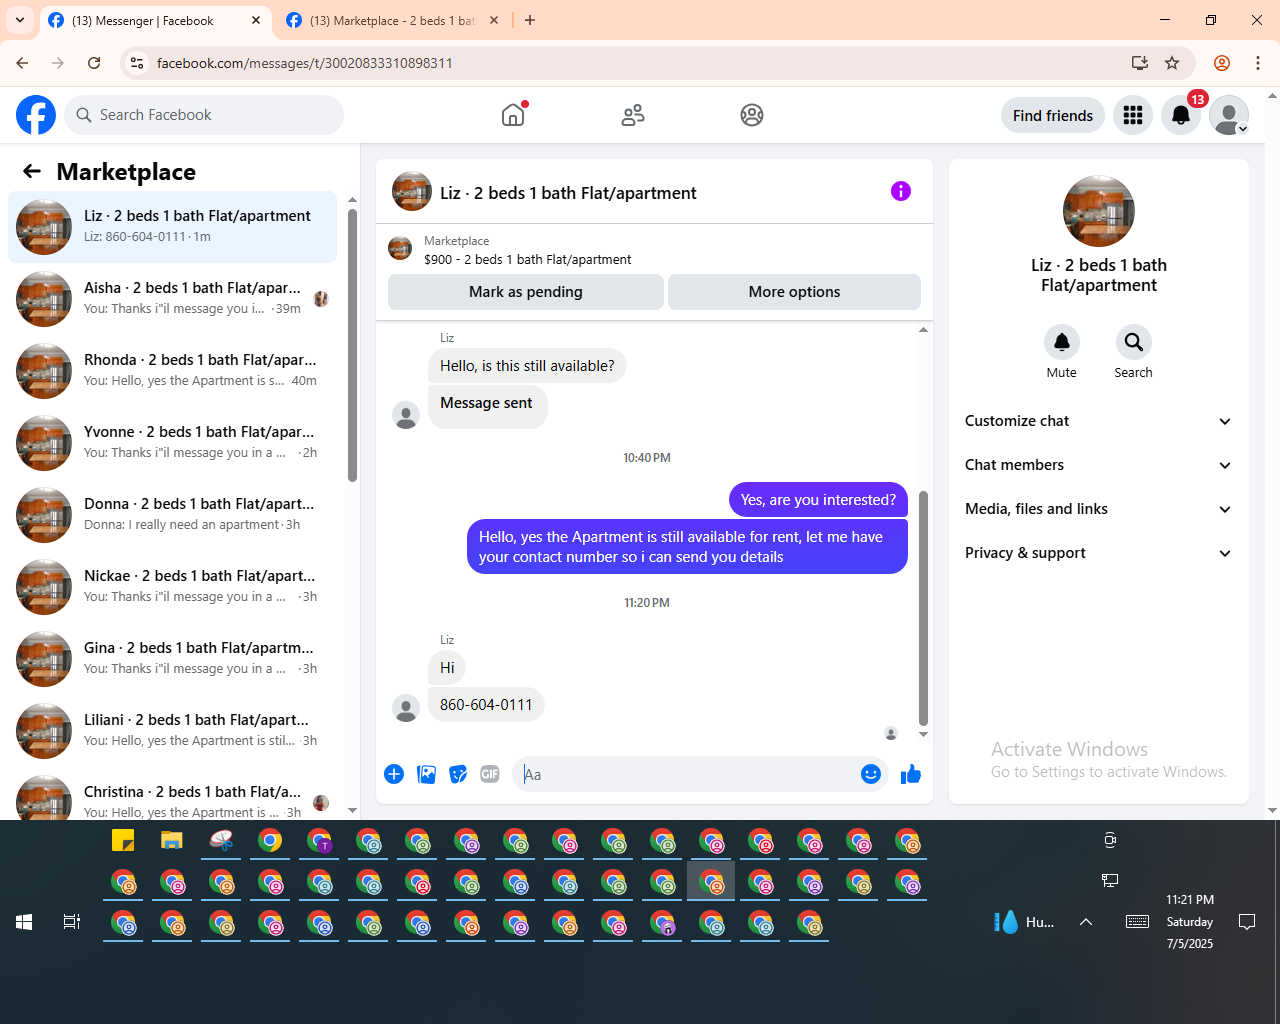1280x1024 pixels.
Task: Open the emoji picker smiley icon
Action: coord(871,774)
